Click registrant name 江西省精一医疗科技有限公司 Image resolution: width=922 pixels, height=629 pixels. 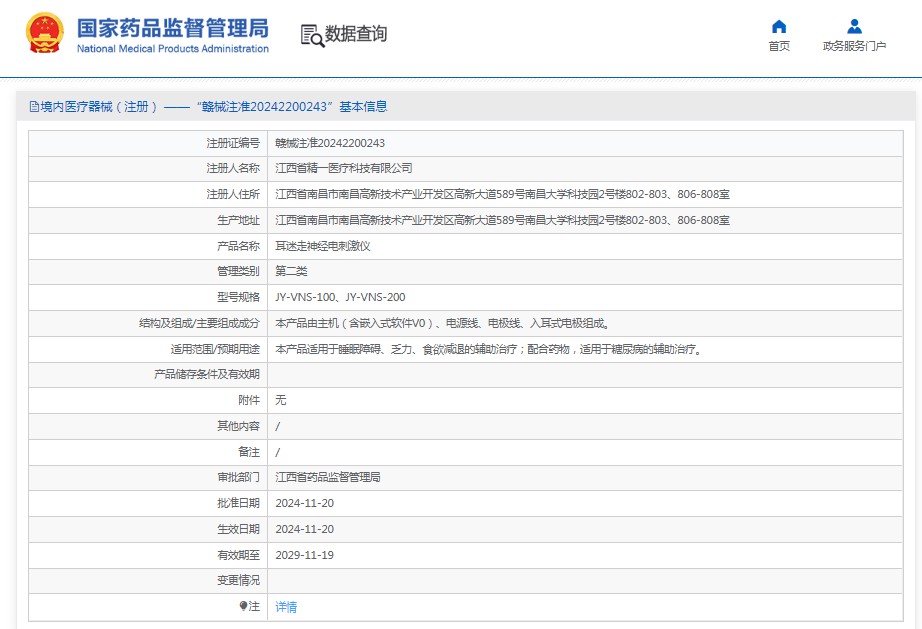[x=343, y=169]
